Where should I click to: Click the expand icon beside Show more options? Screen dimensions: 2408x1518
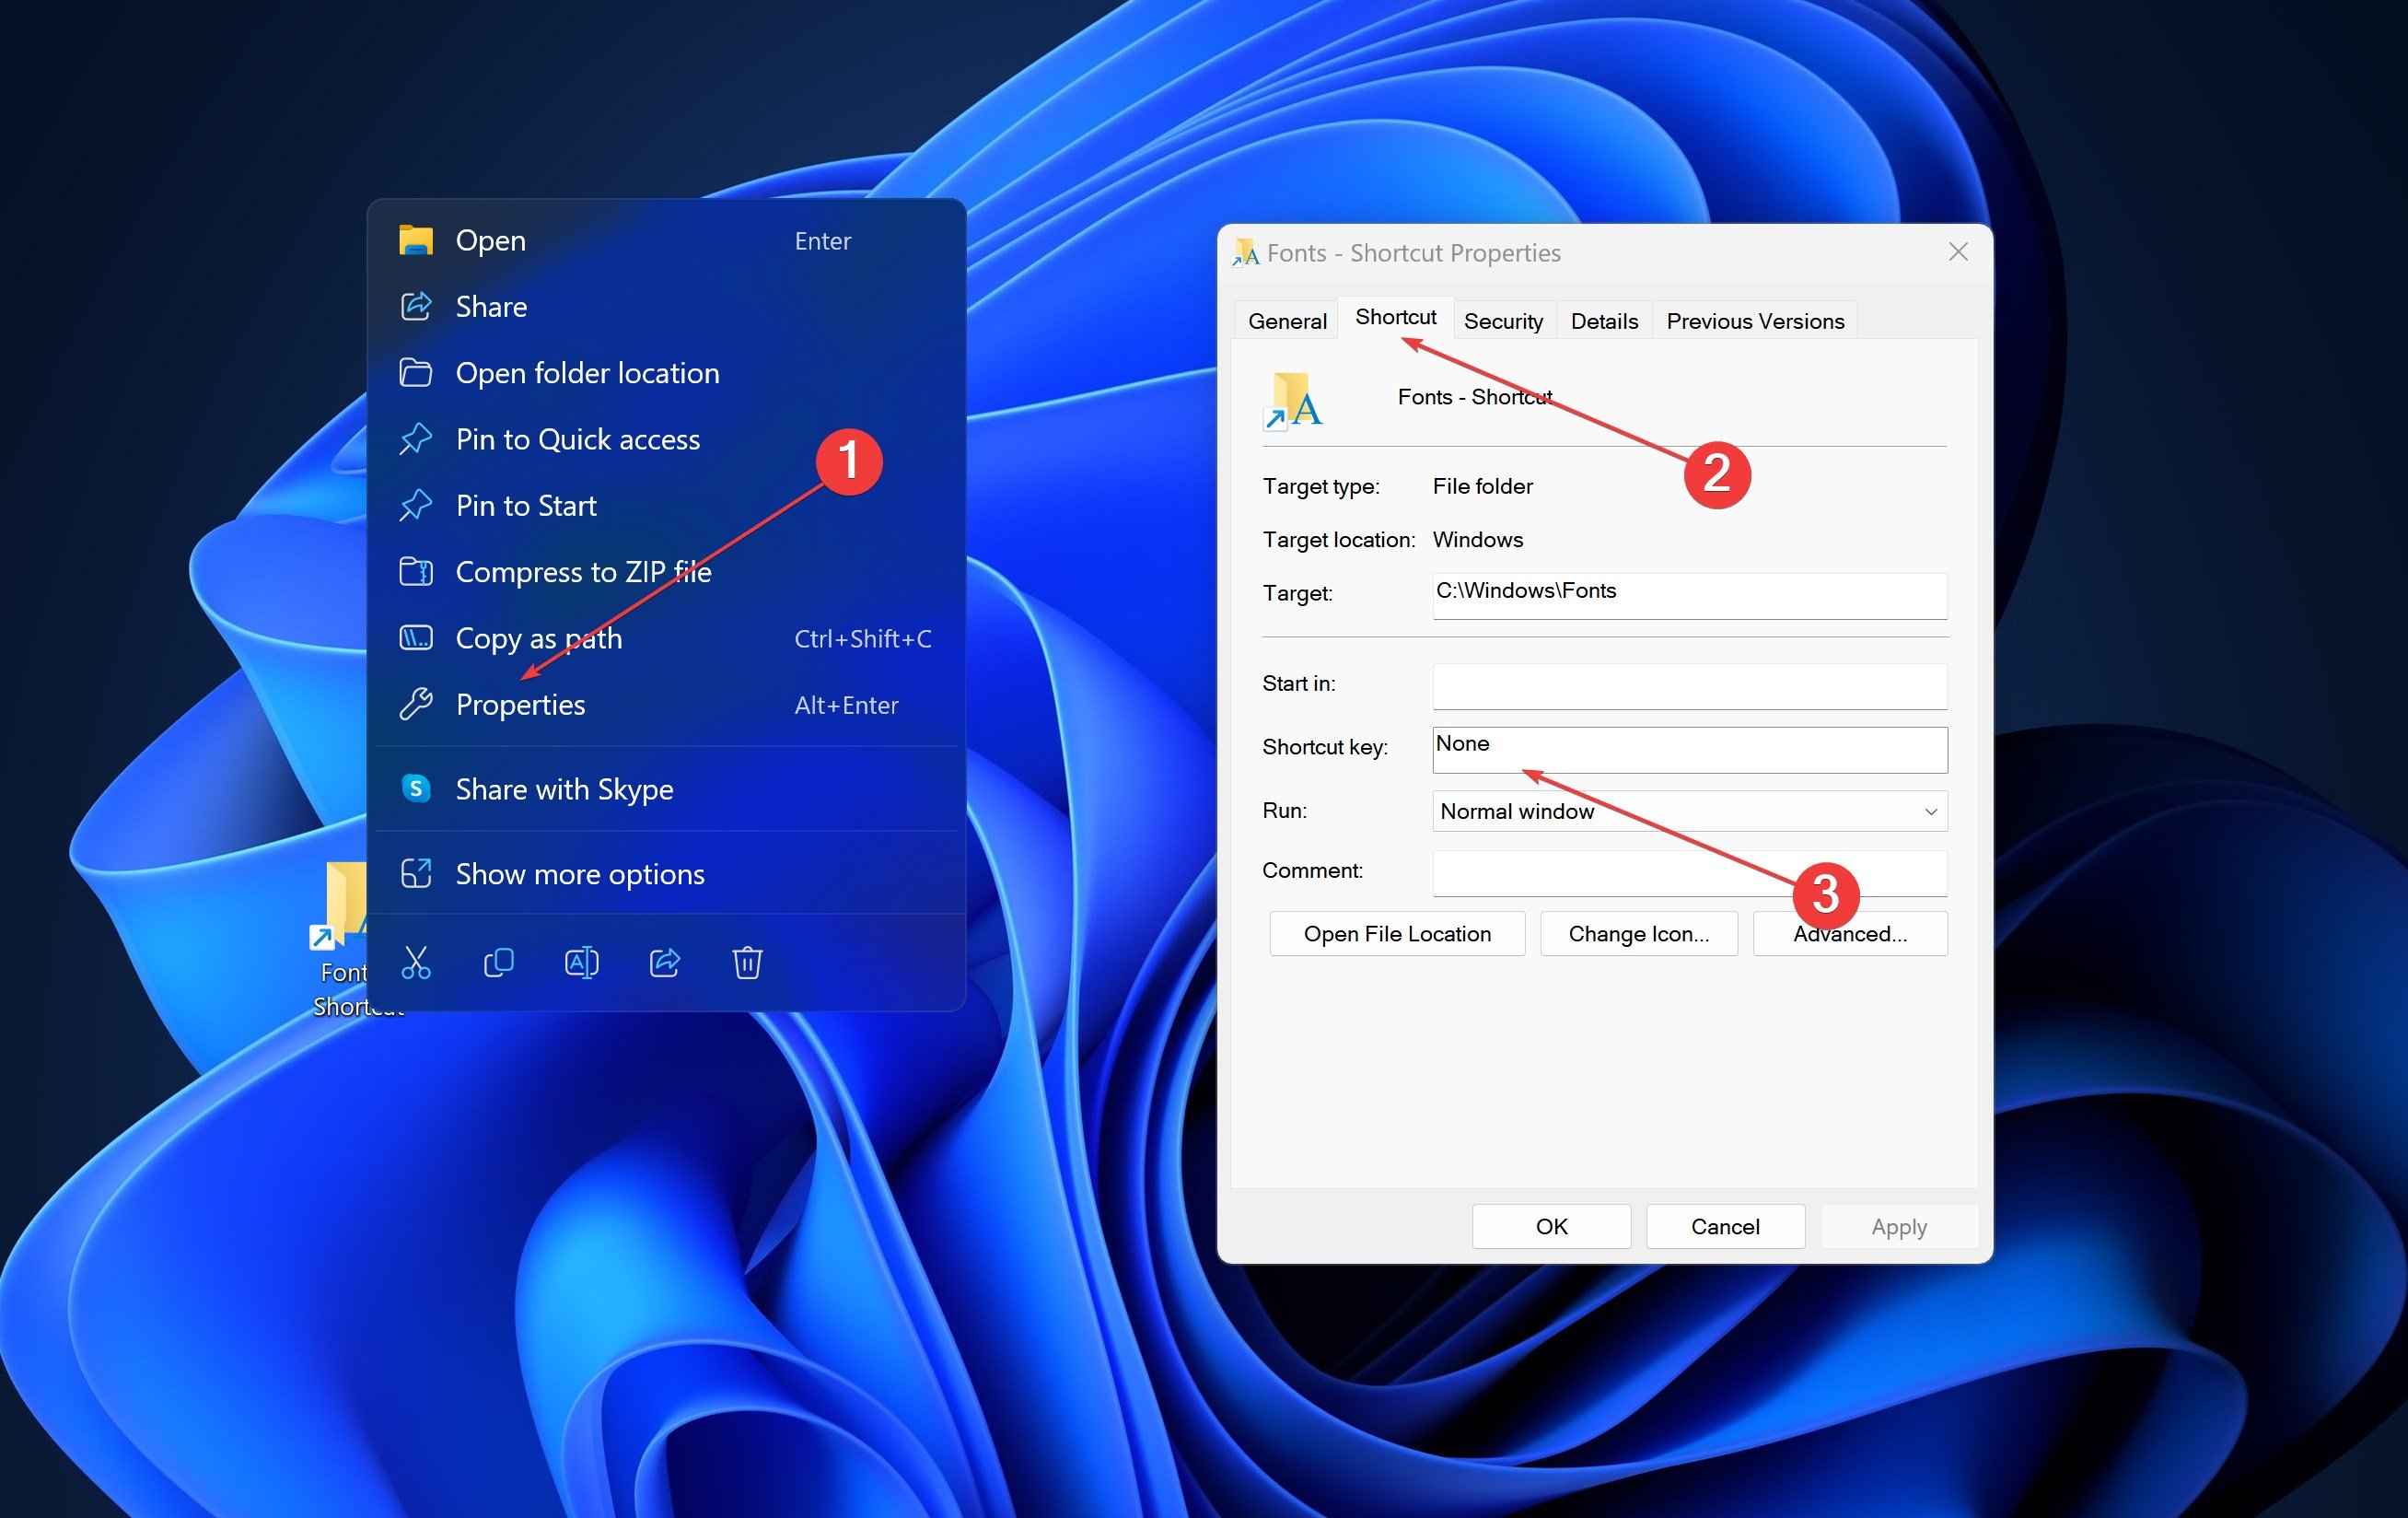[416, 873]
